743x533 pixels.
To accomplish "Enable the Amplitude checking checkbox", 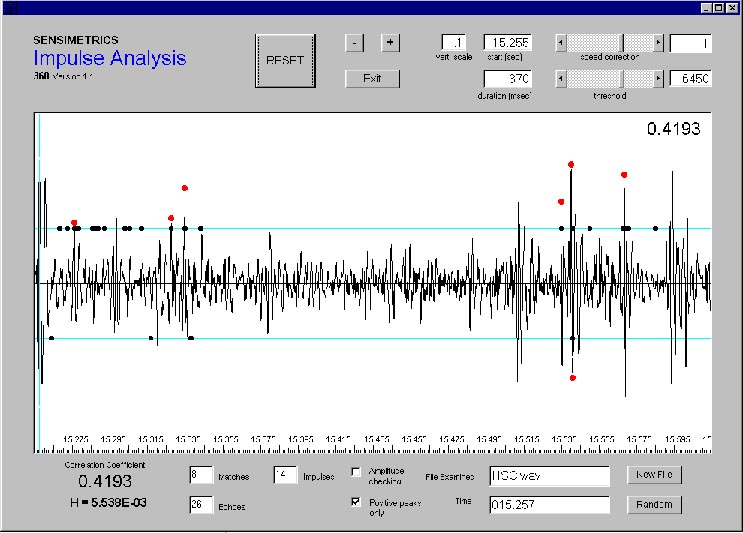I will tap(356, 472).
